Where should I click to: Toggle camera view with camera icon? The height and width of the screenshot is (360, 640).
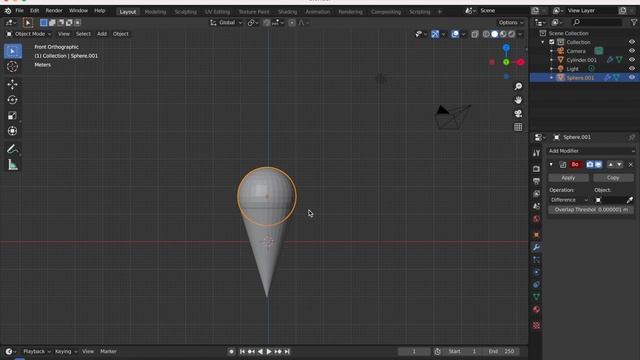tap(518, 113)
